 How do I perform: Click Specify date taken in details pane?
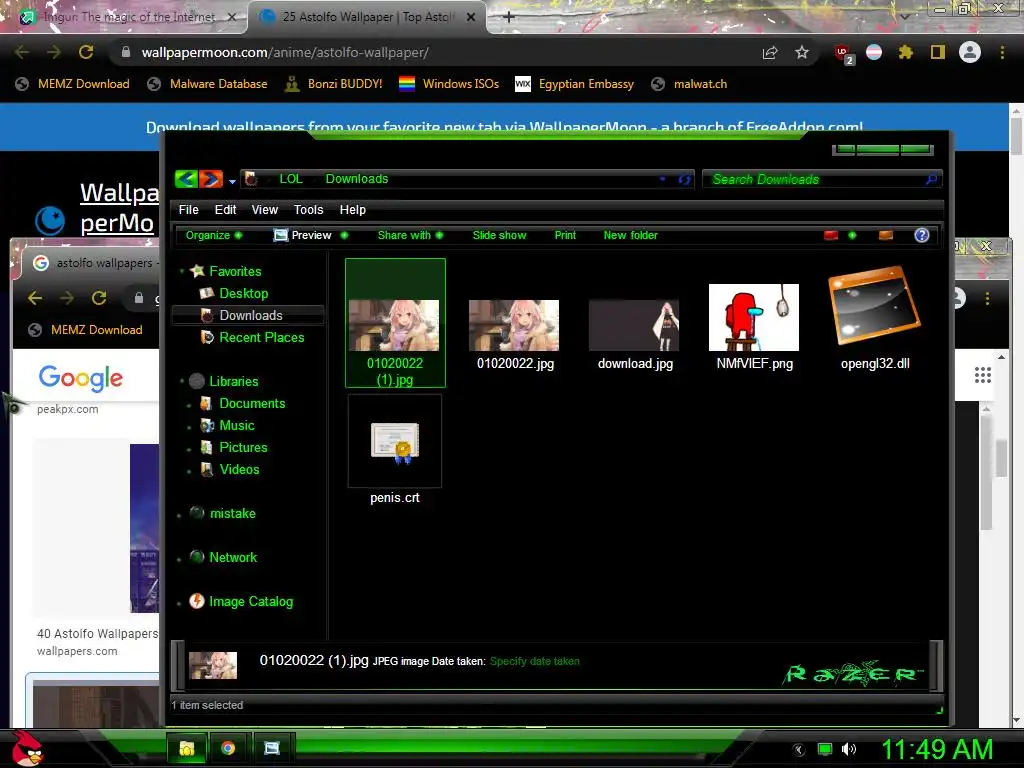point(534,661)
